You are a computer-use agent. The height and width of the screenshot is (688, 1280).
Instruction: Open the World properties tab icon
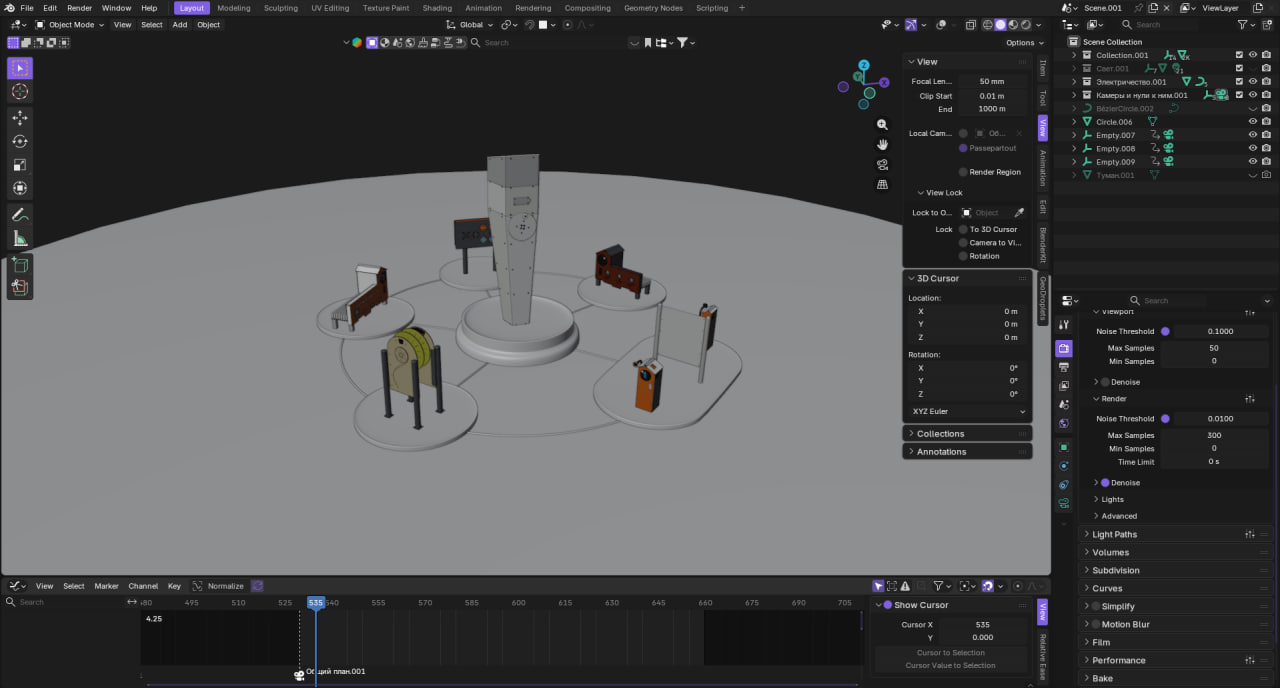click(x=1064, y=424)
